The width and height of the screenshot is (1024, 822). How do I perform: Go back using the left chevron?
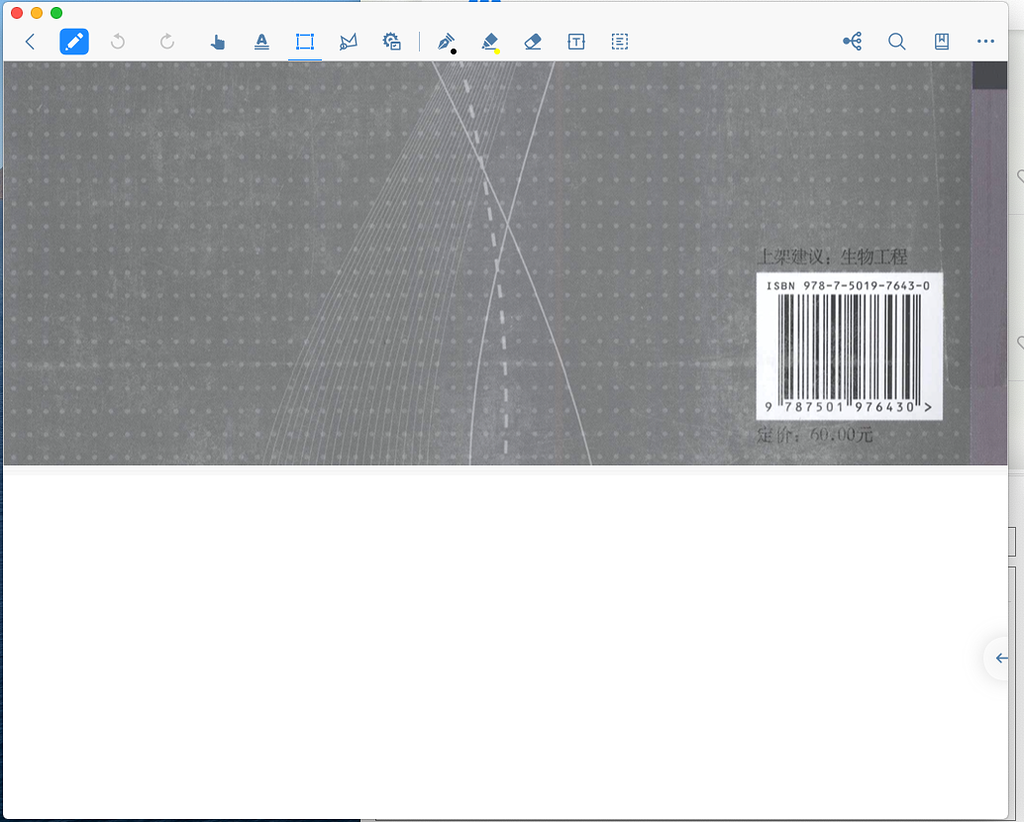pos(30,42)
